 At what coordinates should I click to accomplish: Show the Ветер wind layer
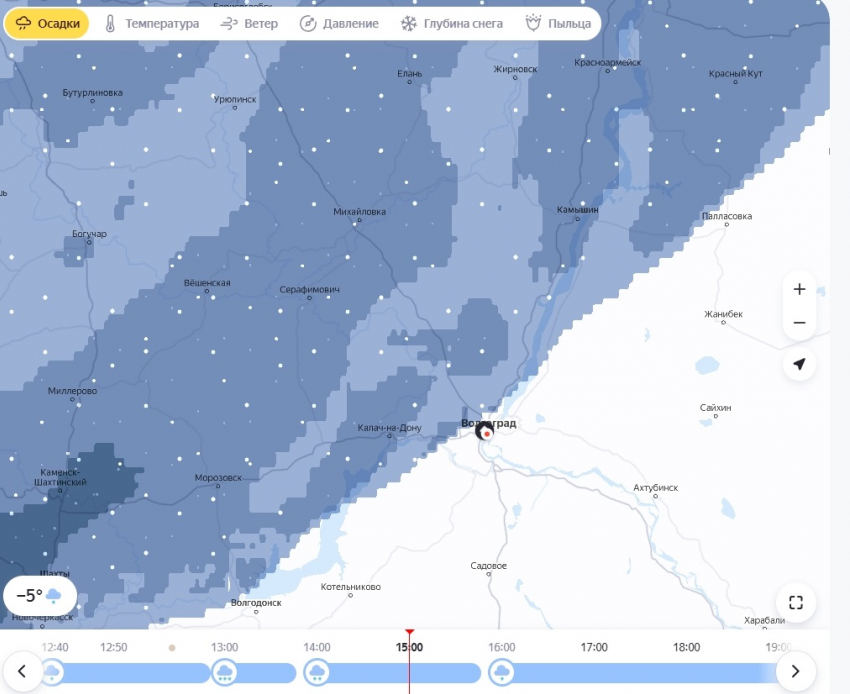248,24
